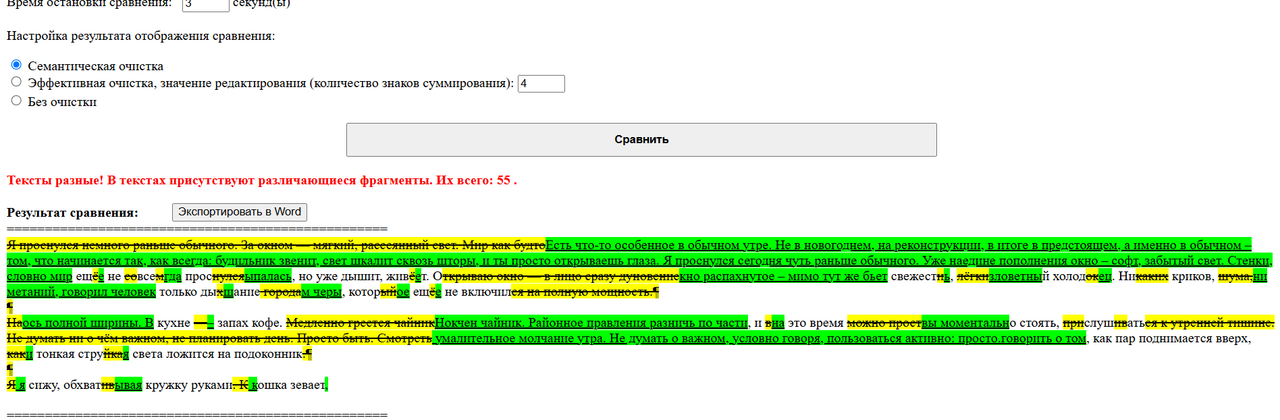Viewport: 1280px width, 420px height.
Task: Focus the comparison timeout seconds field
Action: tap(205, 4)
